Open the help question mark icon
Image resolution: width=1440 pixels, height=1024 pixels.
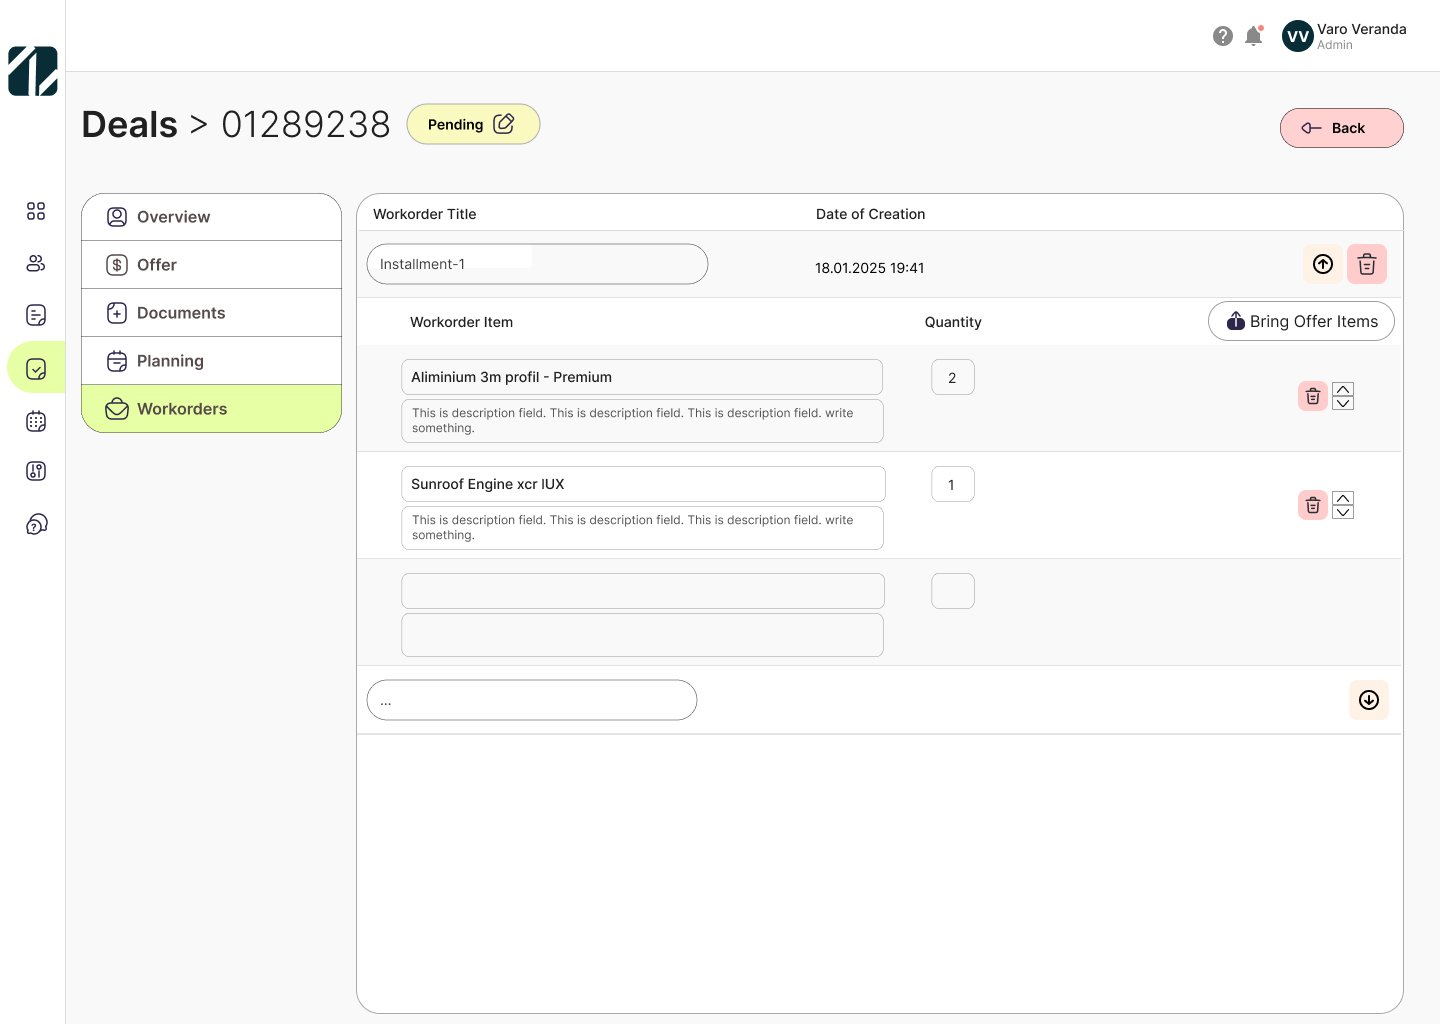pos(1222,36)
